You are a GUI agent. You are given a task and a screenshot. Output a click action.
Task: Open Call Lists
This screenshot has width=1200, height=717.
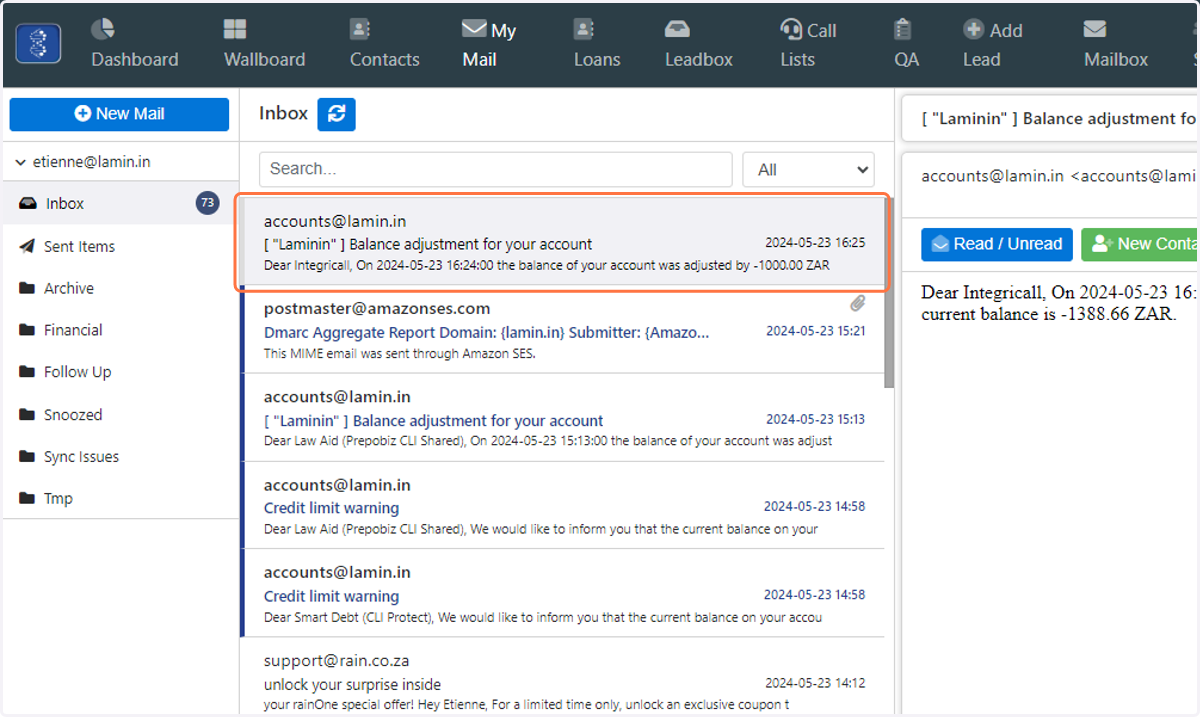(x=808, y=44)
